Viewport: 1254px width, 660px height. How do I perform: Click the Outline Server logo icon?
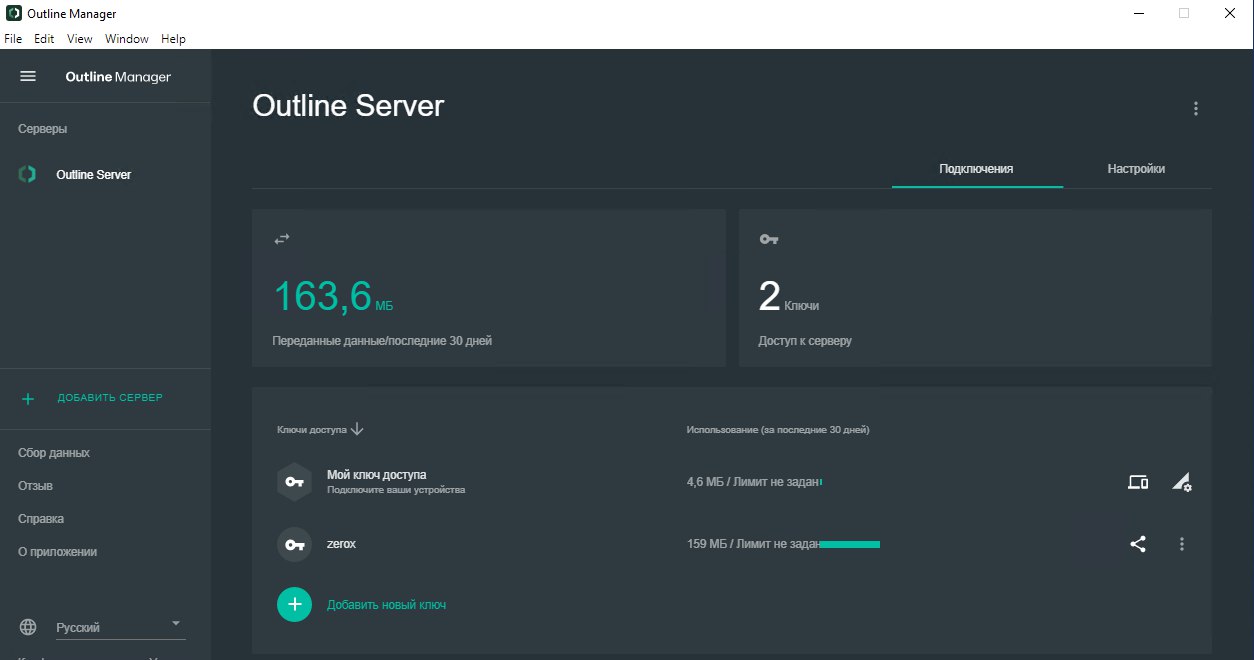[28, 174]
